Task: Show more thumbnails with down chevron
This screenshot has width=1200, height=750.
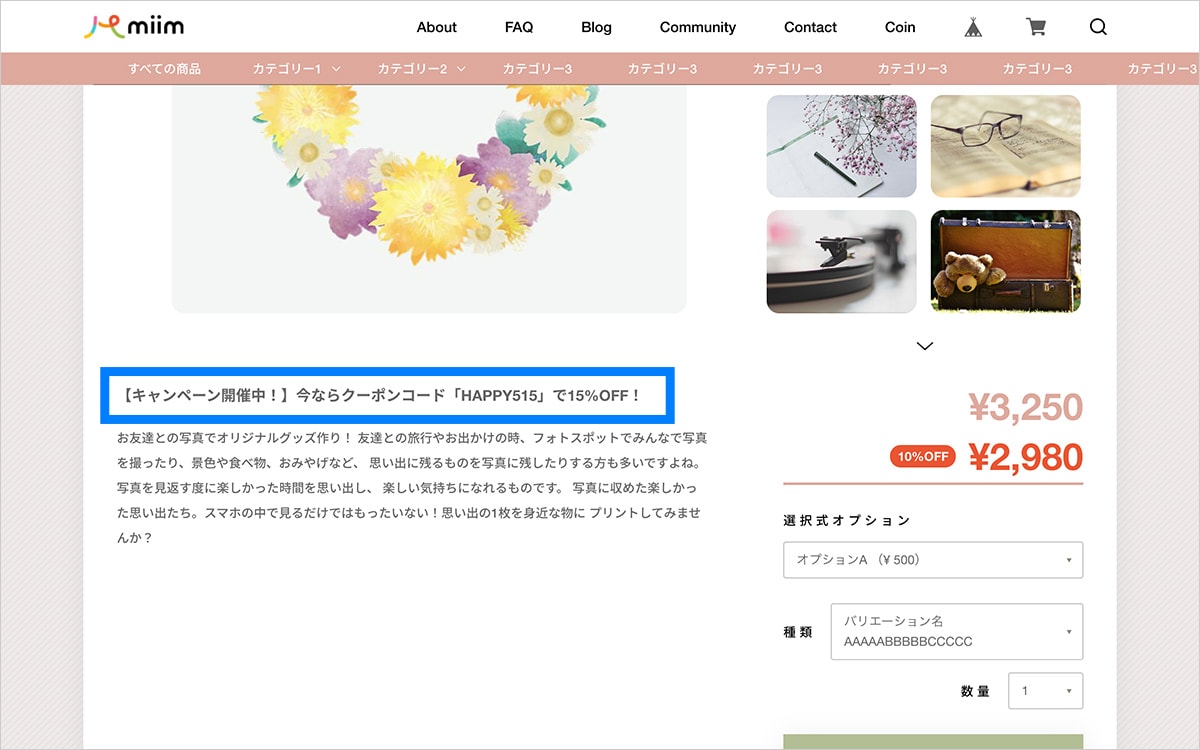Action: (925, 346)
